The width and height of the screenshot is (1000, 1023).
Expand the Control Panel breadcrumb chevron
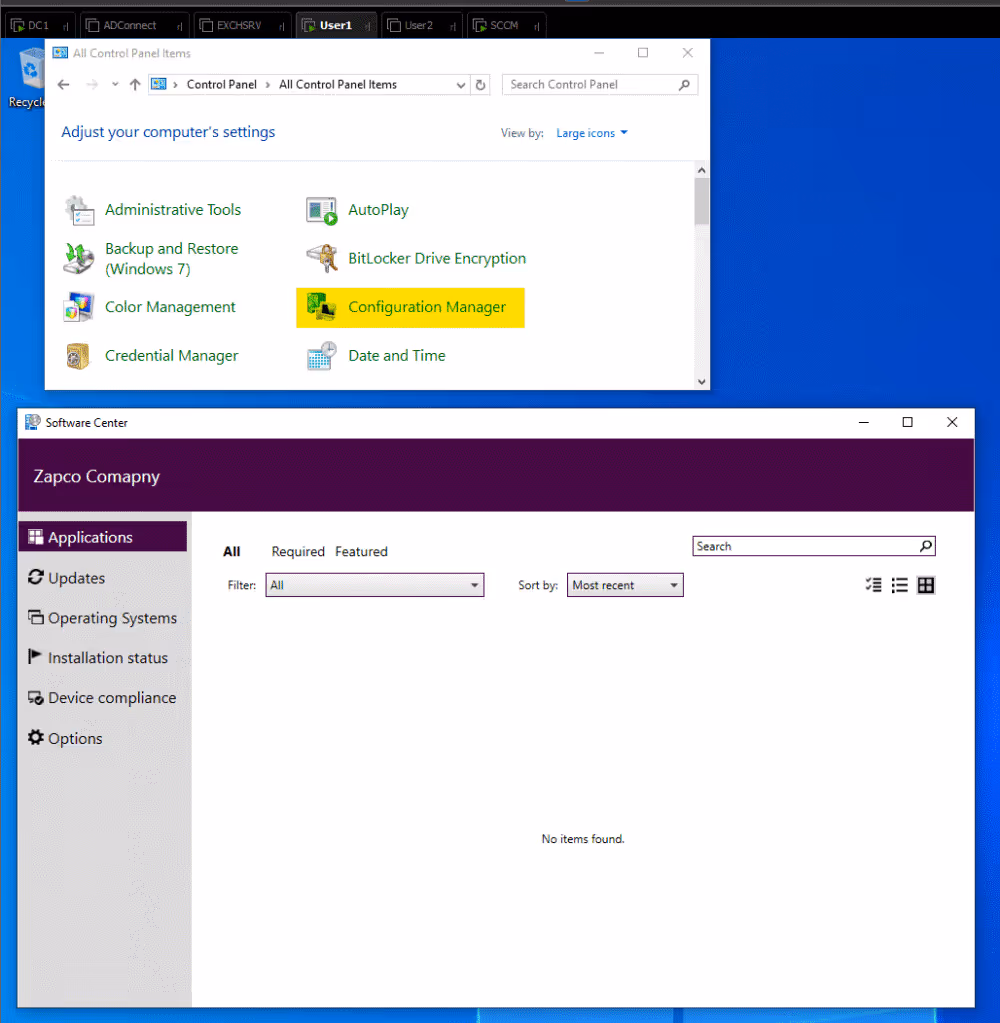[175, 85]
